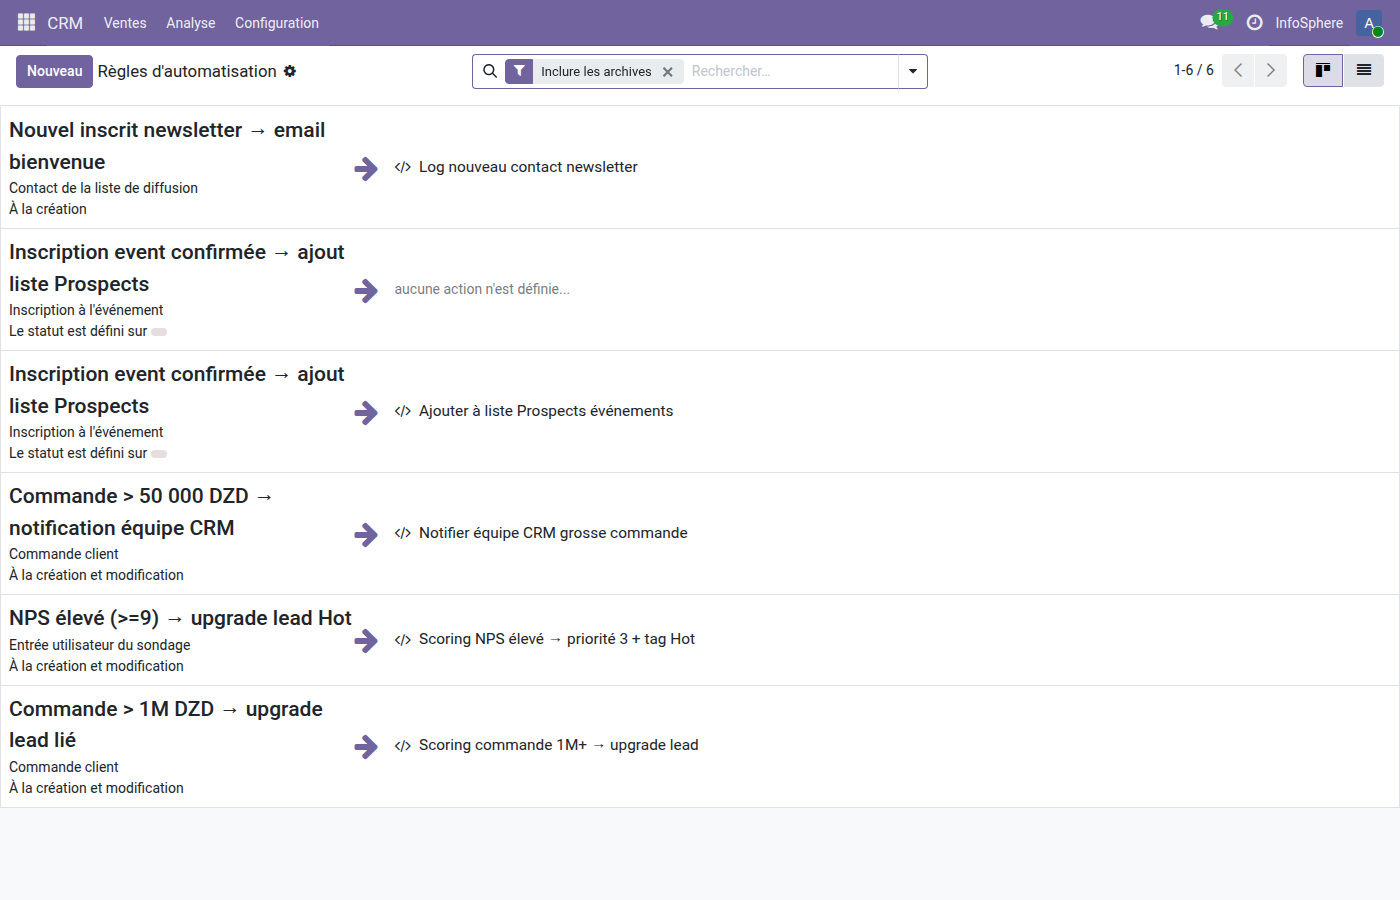Switch to kanban view
The width and height of the screenshot is (1400, 900).
point(1322,70)
